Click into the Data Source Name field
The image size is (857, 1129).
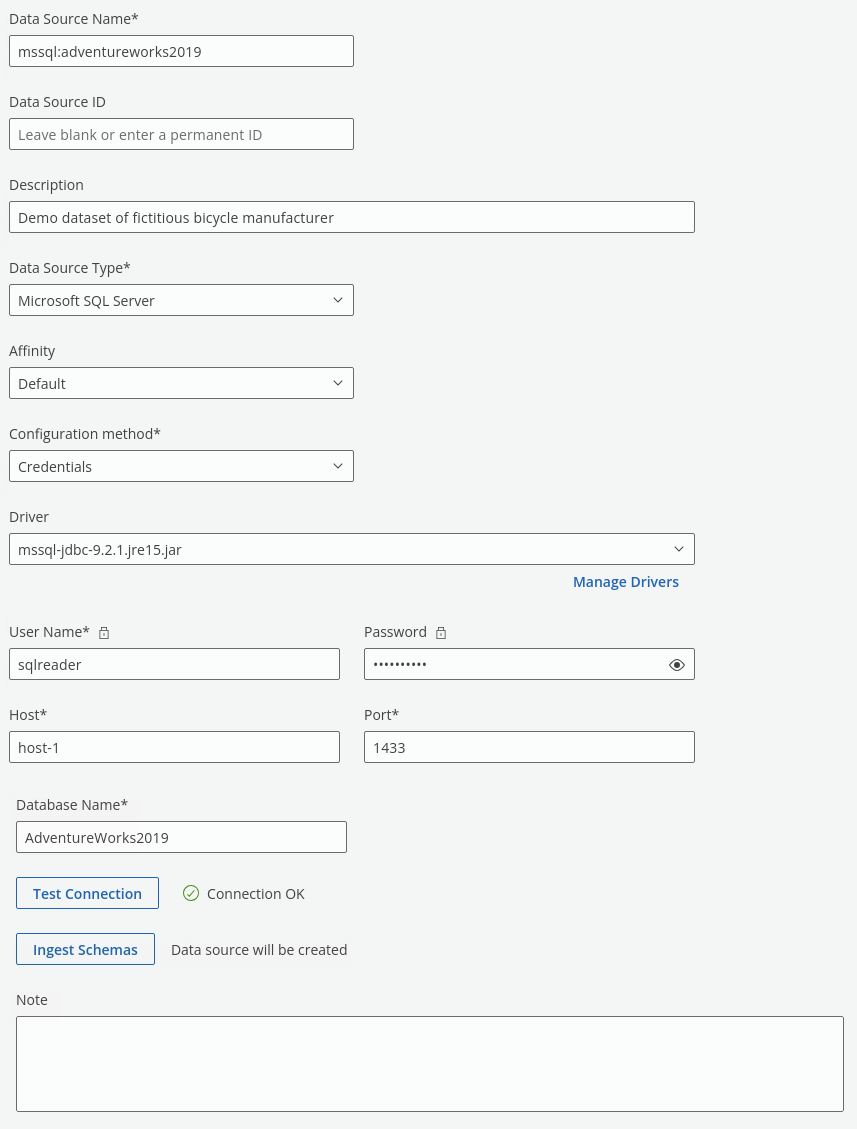[x=181, y=51]
